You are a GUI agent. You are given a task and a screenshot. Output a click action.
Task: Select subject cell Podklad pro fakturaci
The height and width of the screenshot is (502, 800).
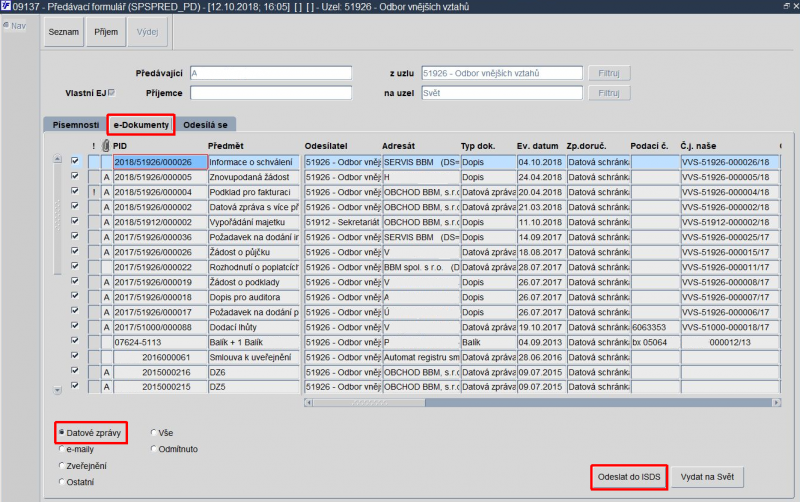point(254,192)
